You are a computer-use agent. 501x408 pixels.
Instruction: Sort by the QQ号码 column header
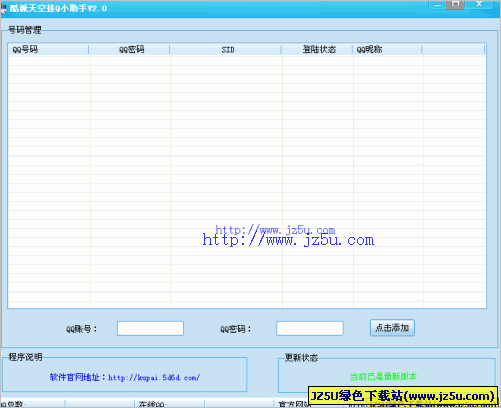48,50
